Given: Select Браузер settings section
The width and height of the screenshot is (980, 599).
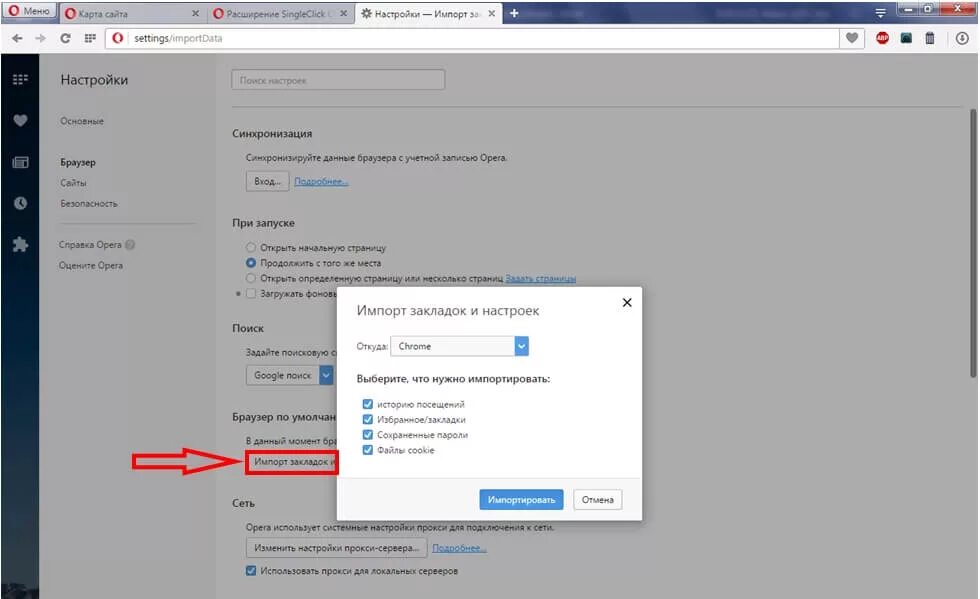Looking at the screenshot, I should tap(78, 162).
